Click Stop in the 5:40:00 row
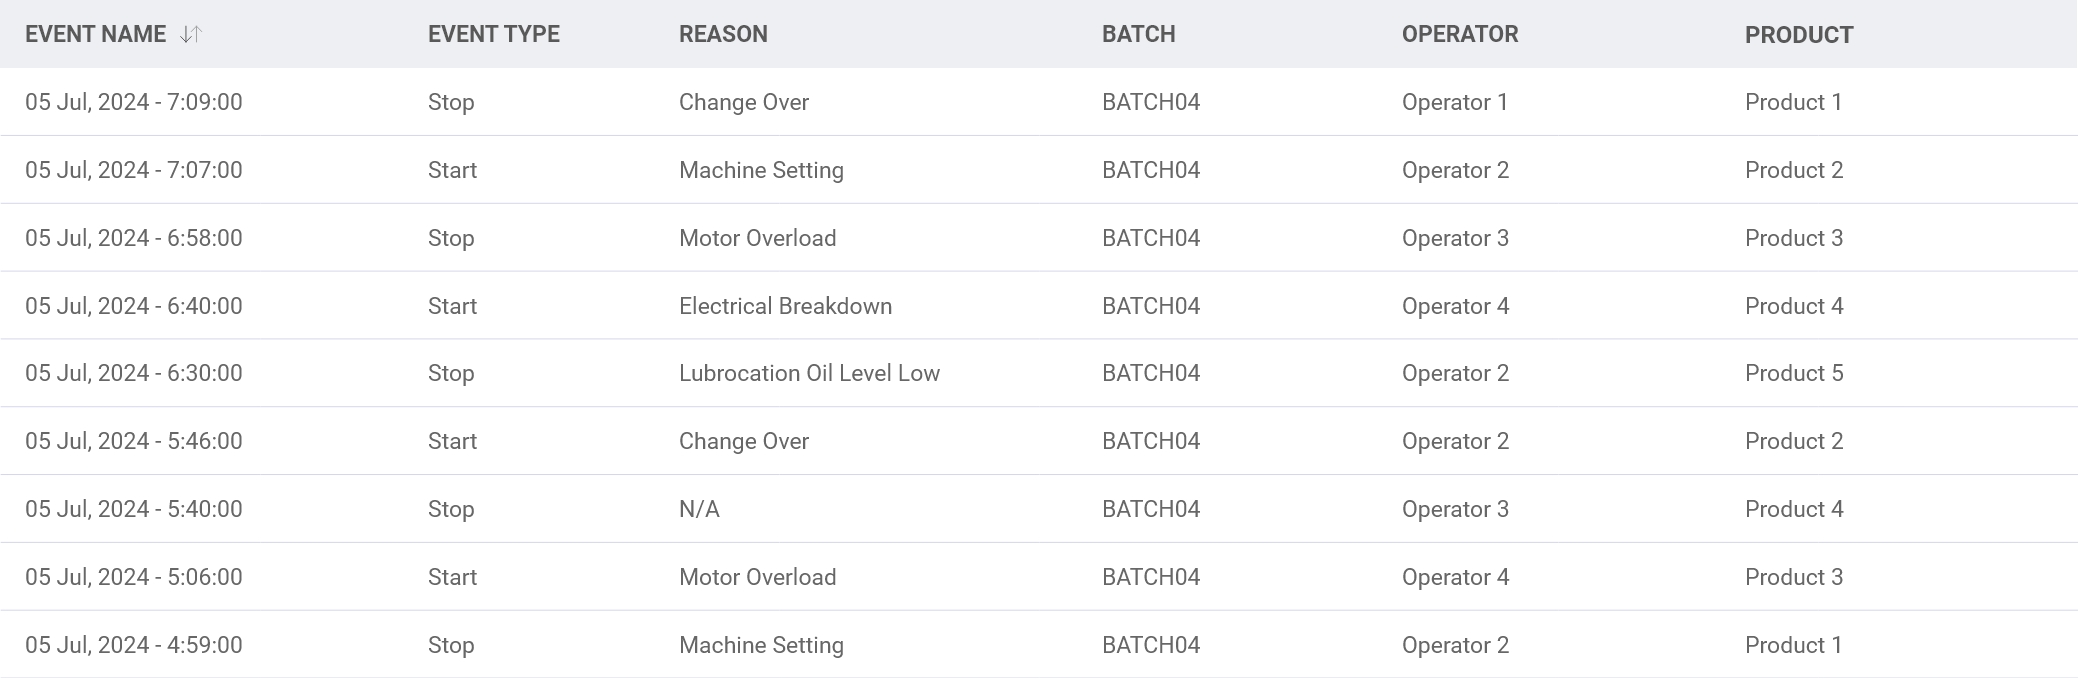This screenshot has height=679, width=2078. click(x=451, y=509)
